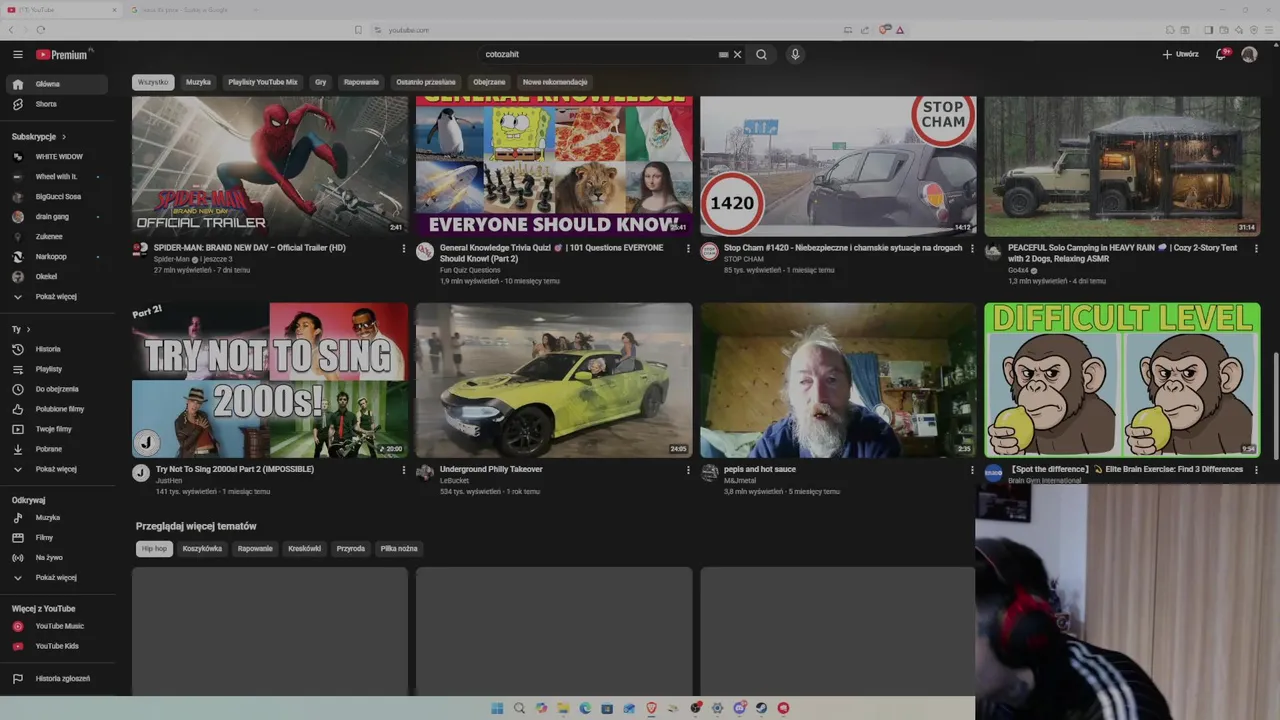Select the Gry filter chip
Image resolution: width=1280 pixels, height=720 pixels.
click(x=320, y=82)
